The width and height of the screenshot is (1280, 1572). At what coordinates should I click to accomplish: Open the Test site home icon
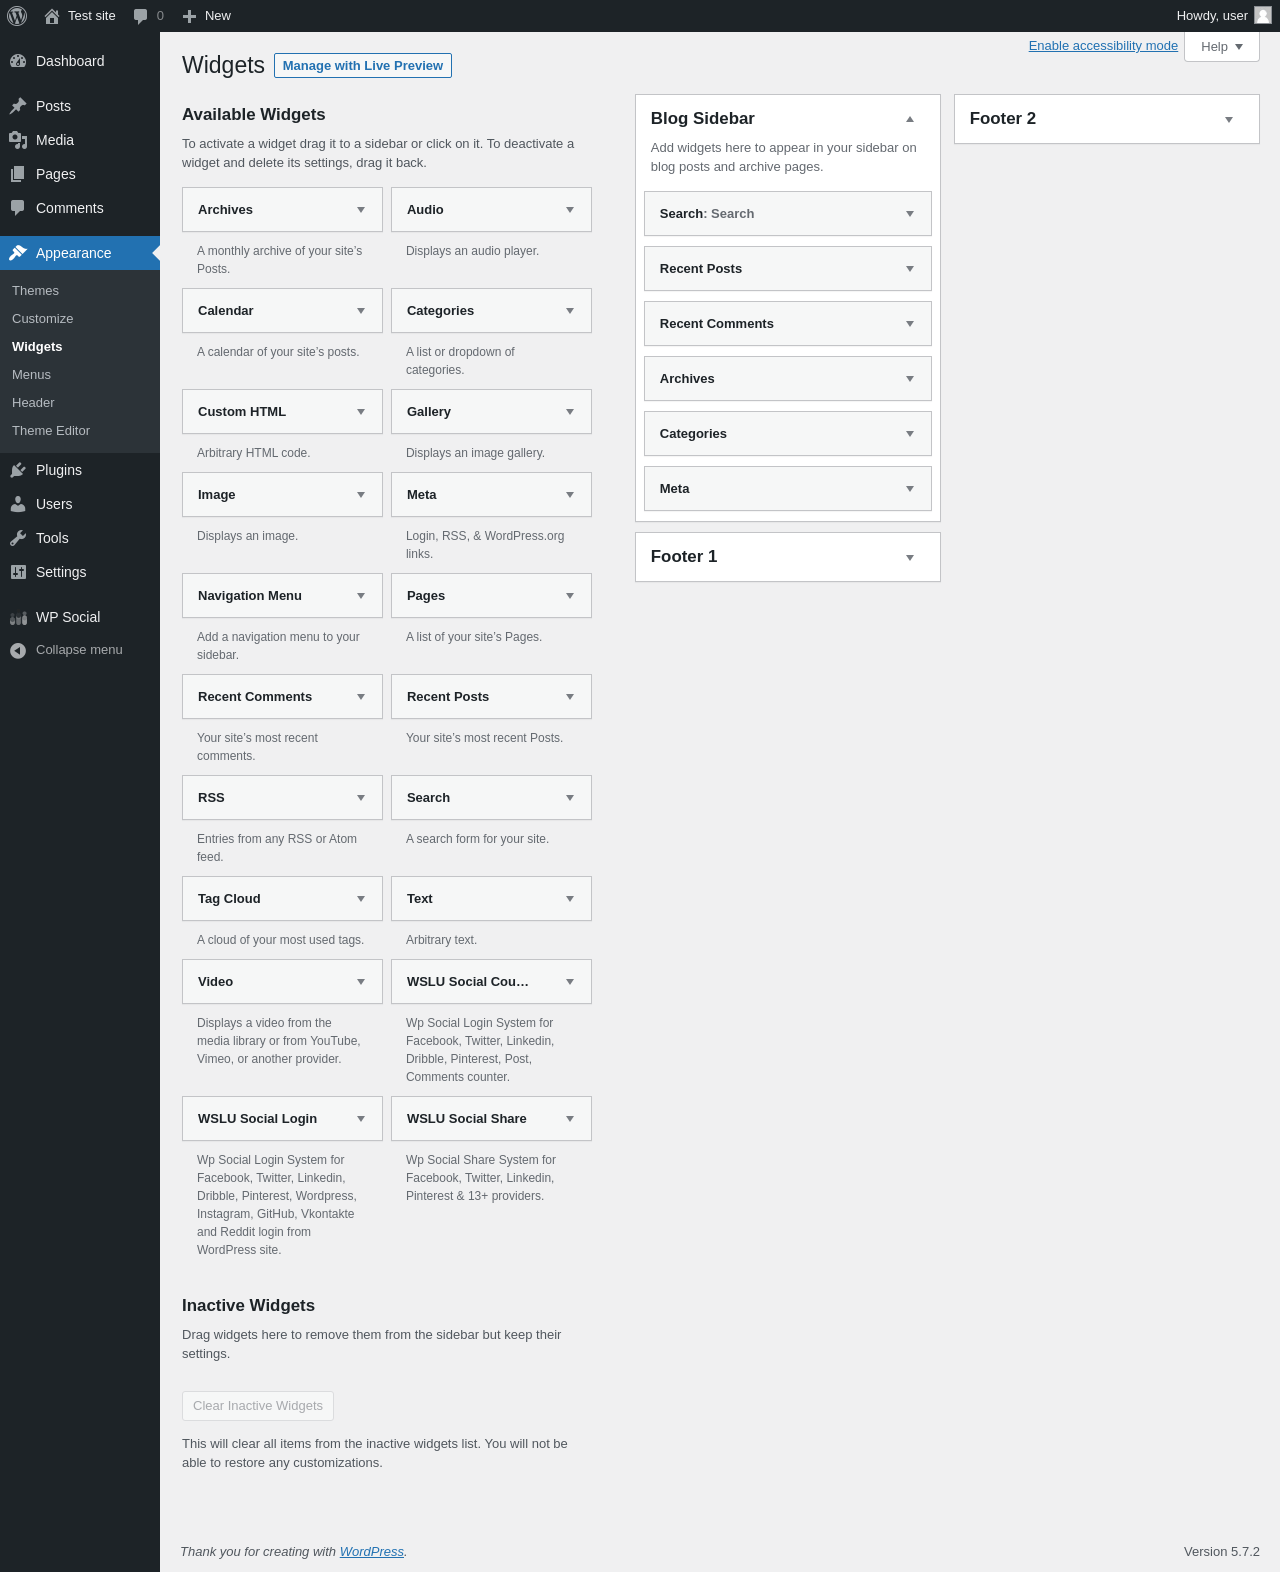point(52,16)
